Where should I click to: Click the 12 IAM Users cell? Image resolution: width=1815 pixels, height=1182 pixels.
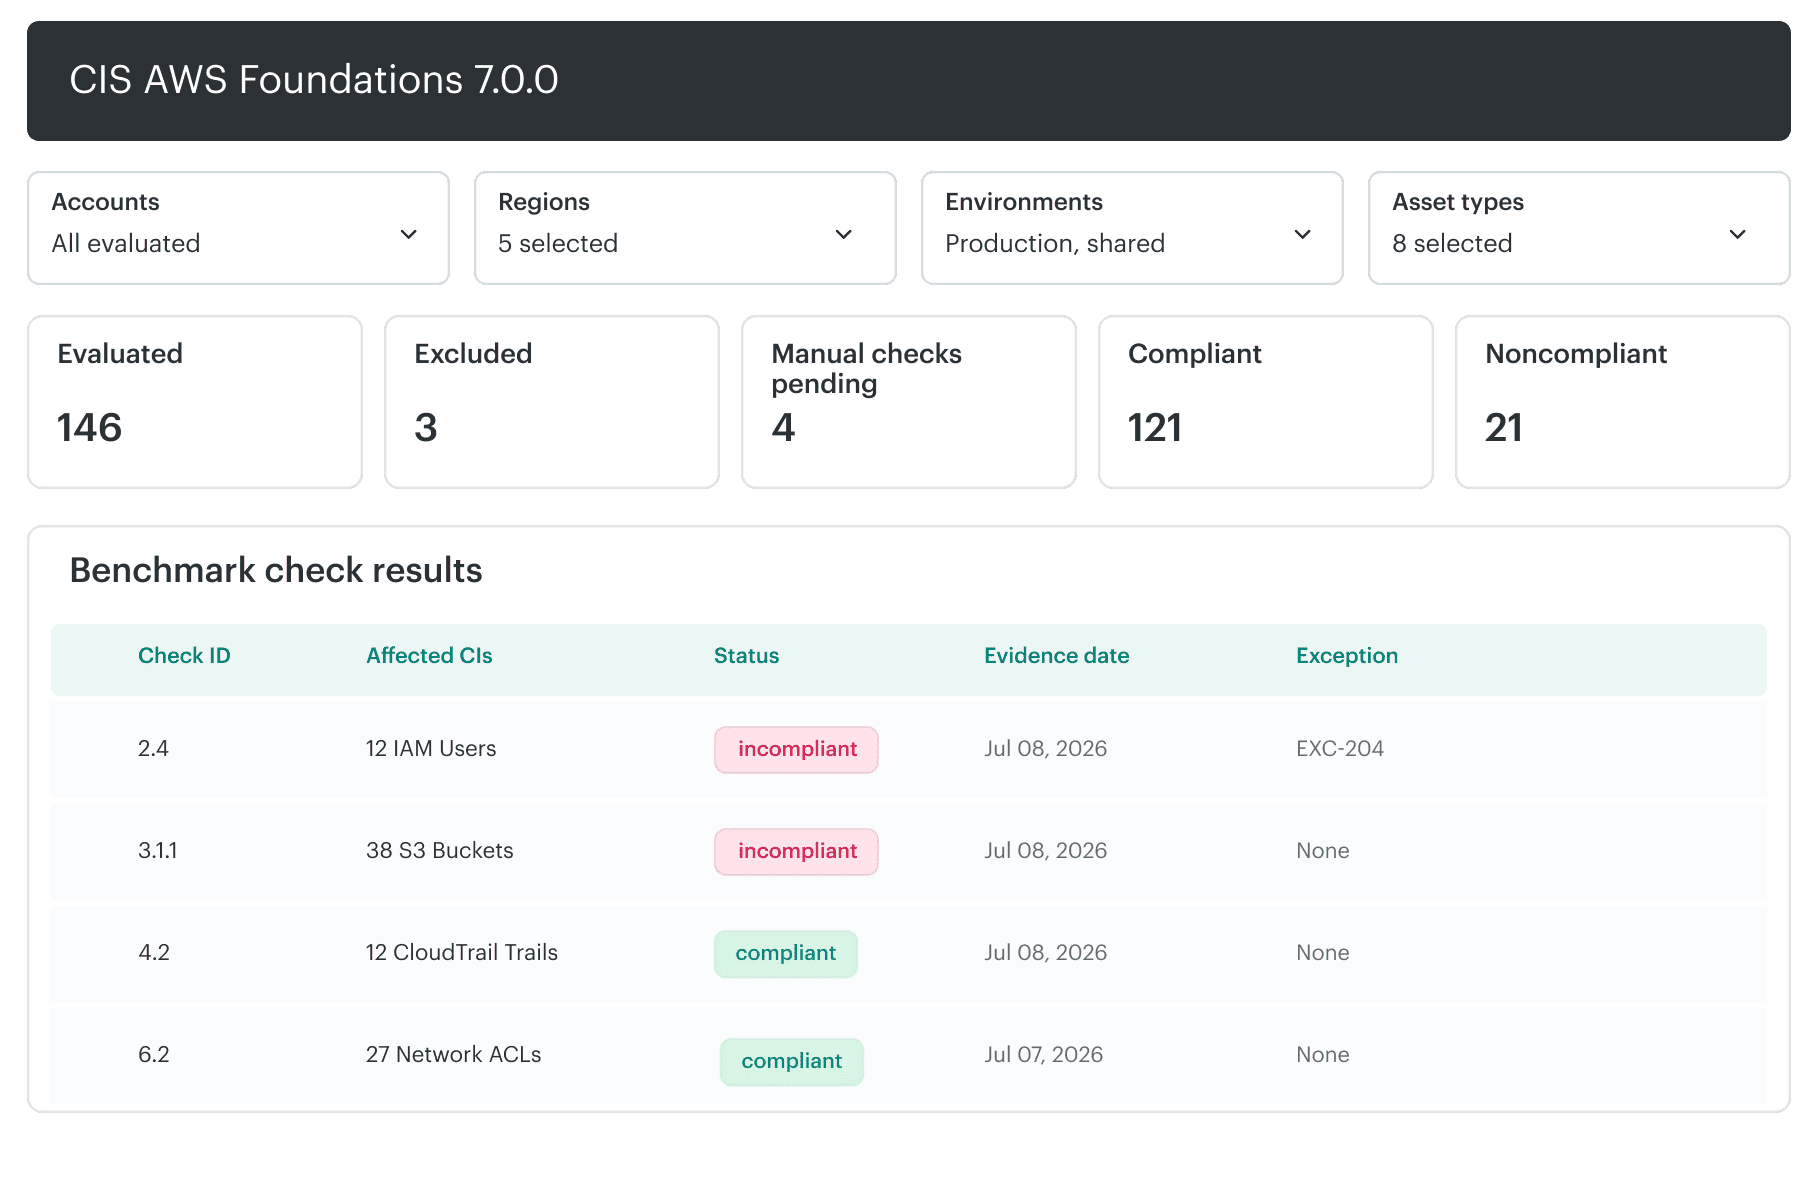(x=431, y=749)
